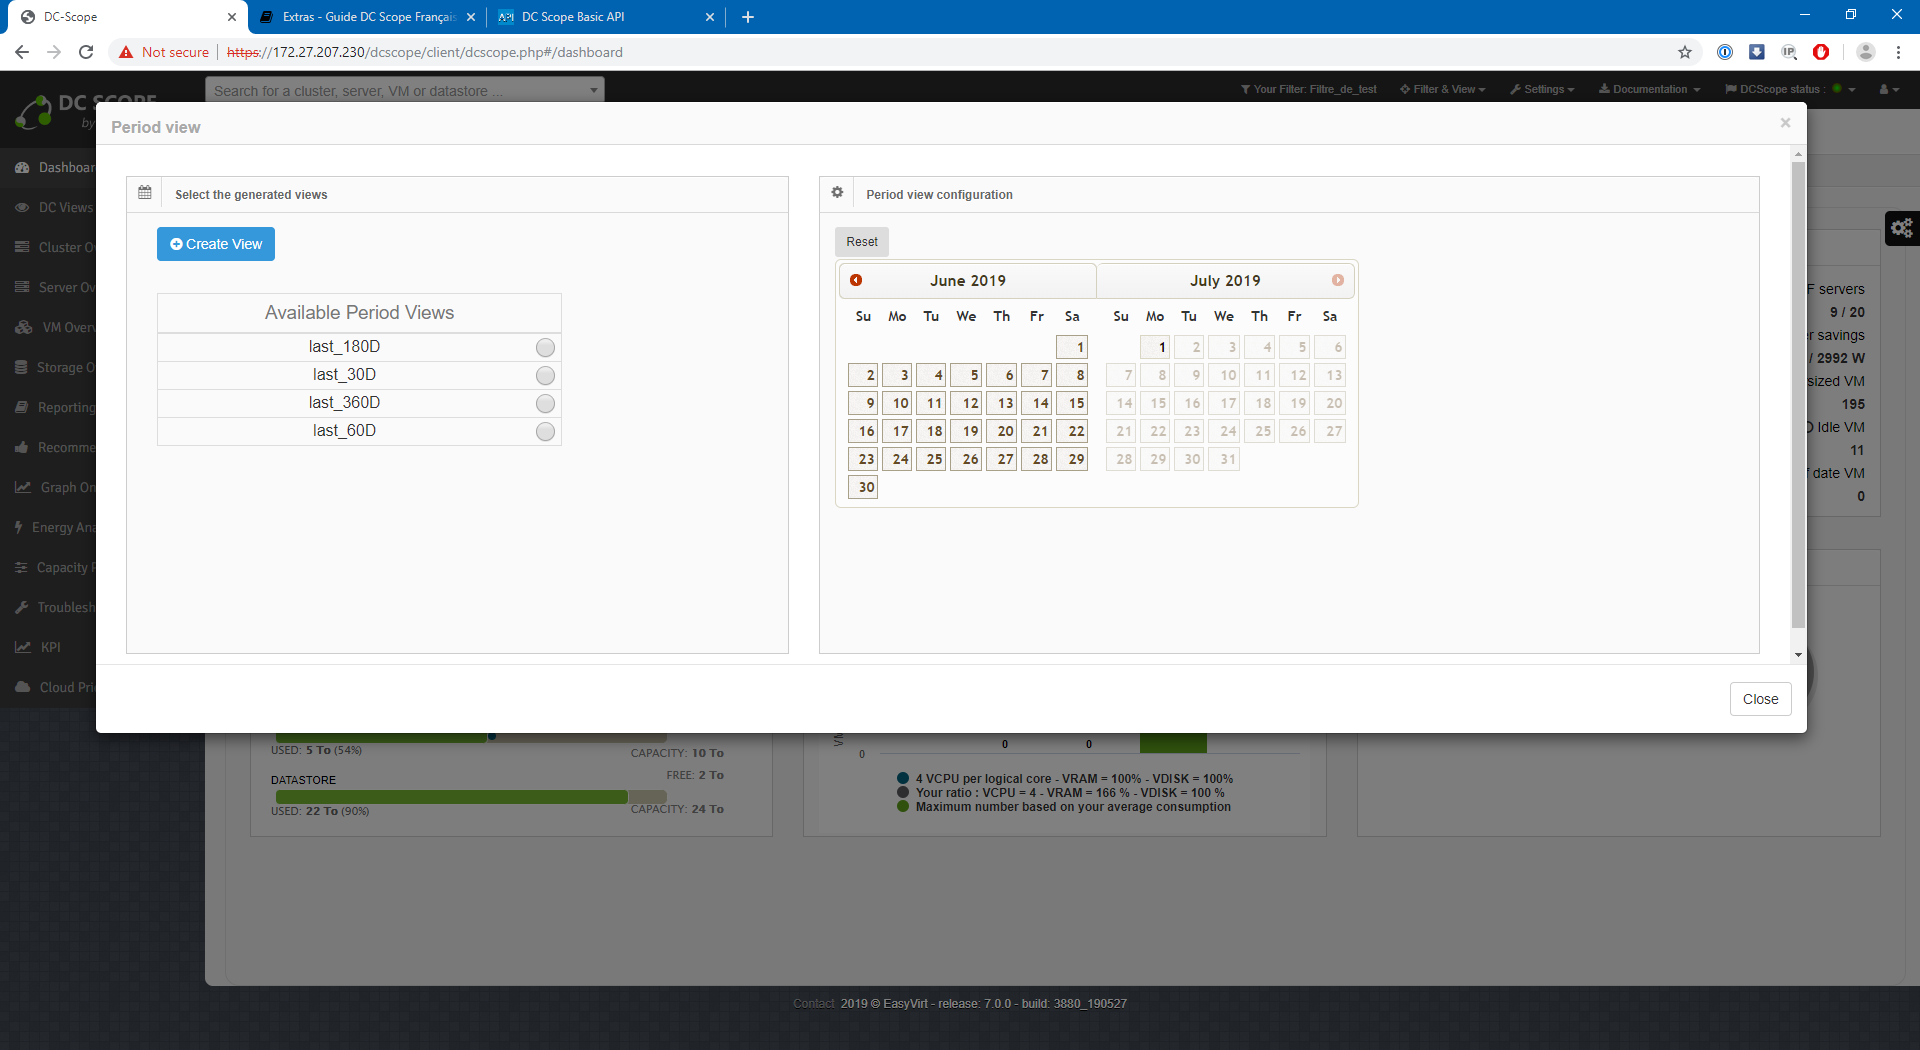Expand the Filter & View dropdown
The image size is (1920, 1050).
click(x=1443, y=89)
